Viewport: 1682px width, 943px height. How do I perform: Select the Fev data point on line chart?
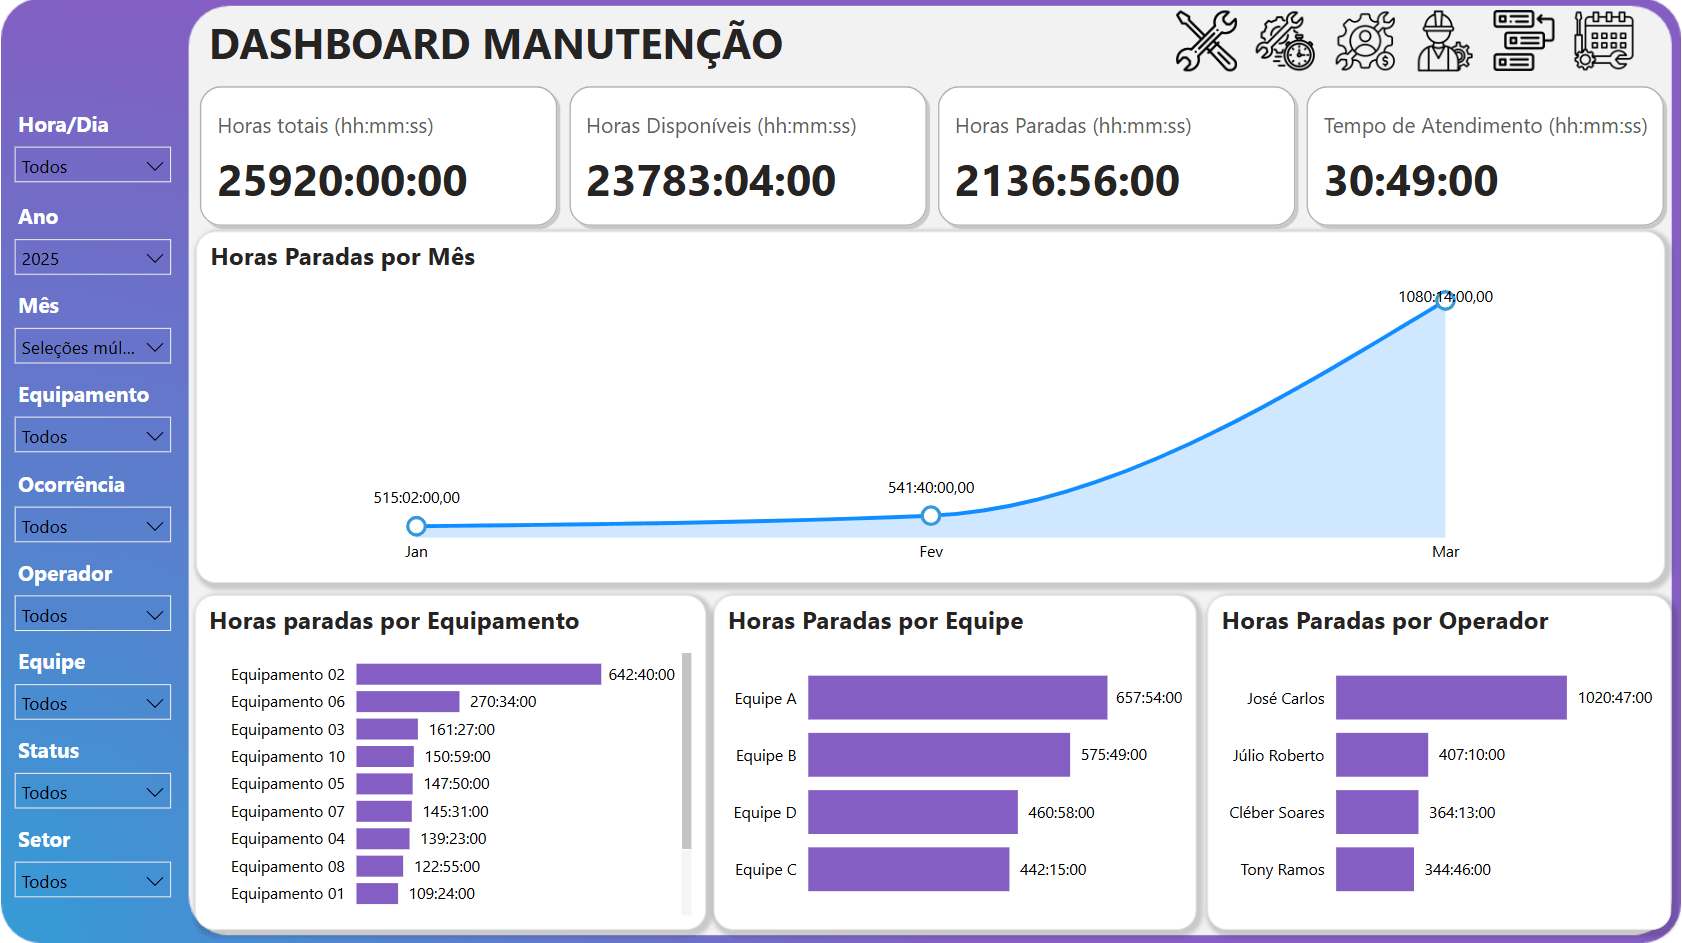click(x=931, y=516)
